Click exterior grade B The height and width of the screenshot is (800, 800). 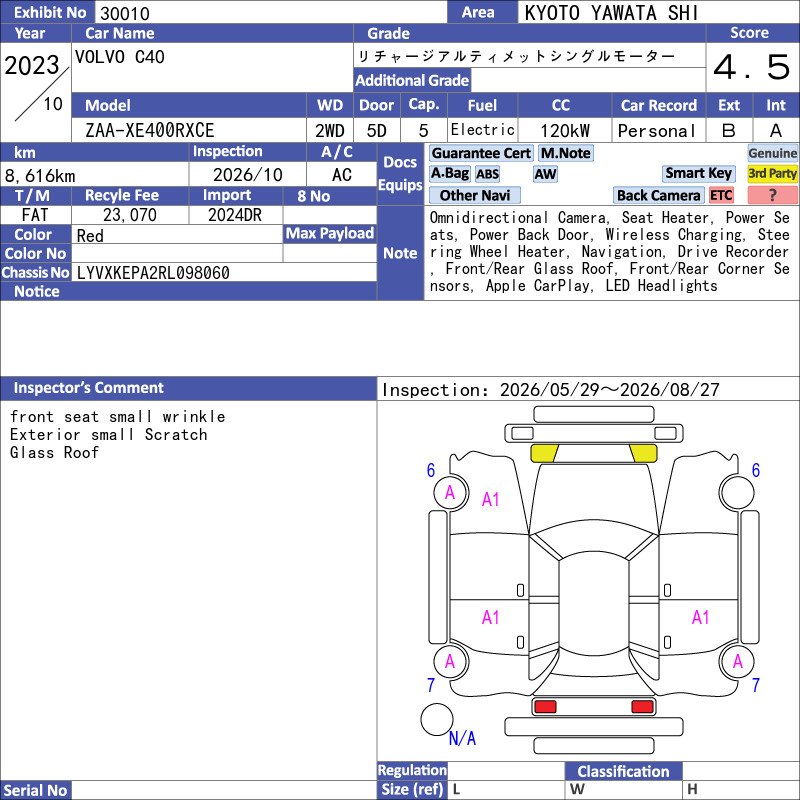[729, 131]
